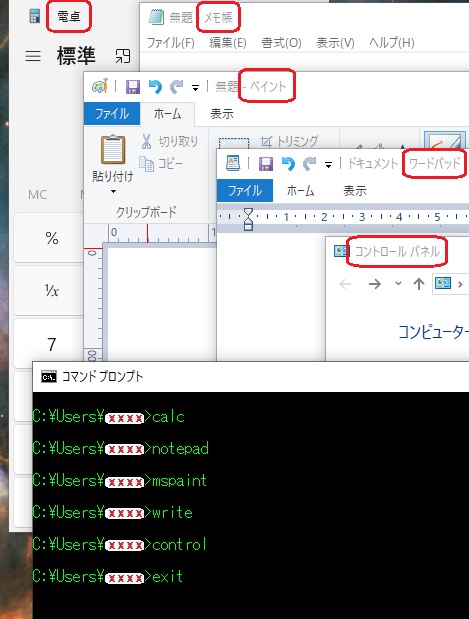Click the Paste clipboard icon in Paint
Image resolution: width=469 pixels, height=619 pixels.
[x=113, y=150]
